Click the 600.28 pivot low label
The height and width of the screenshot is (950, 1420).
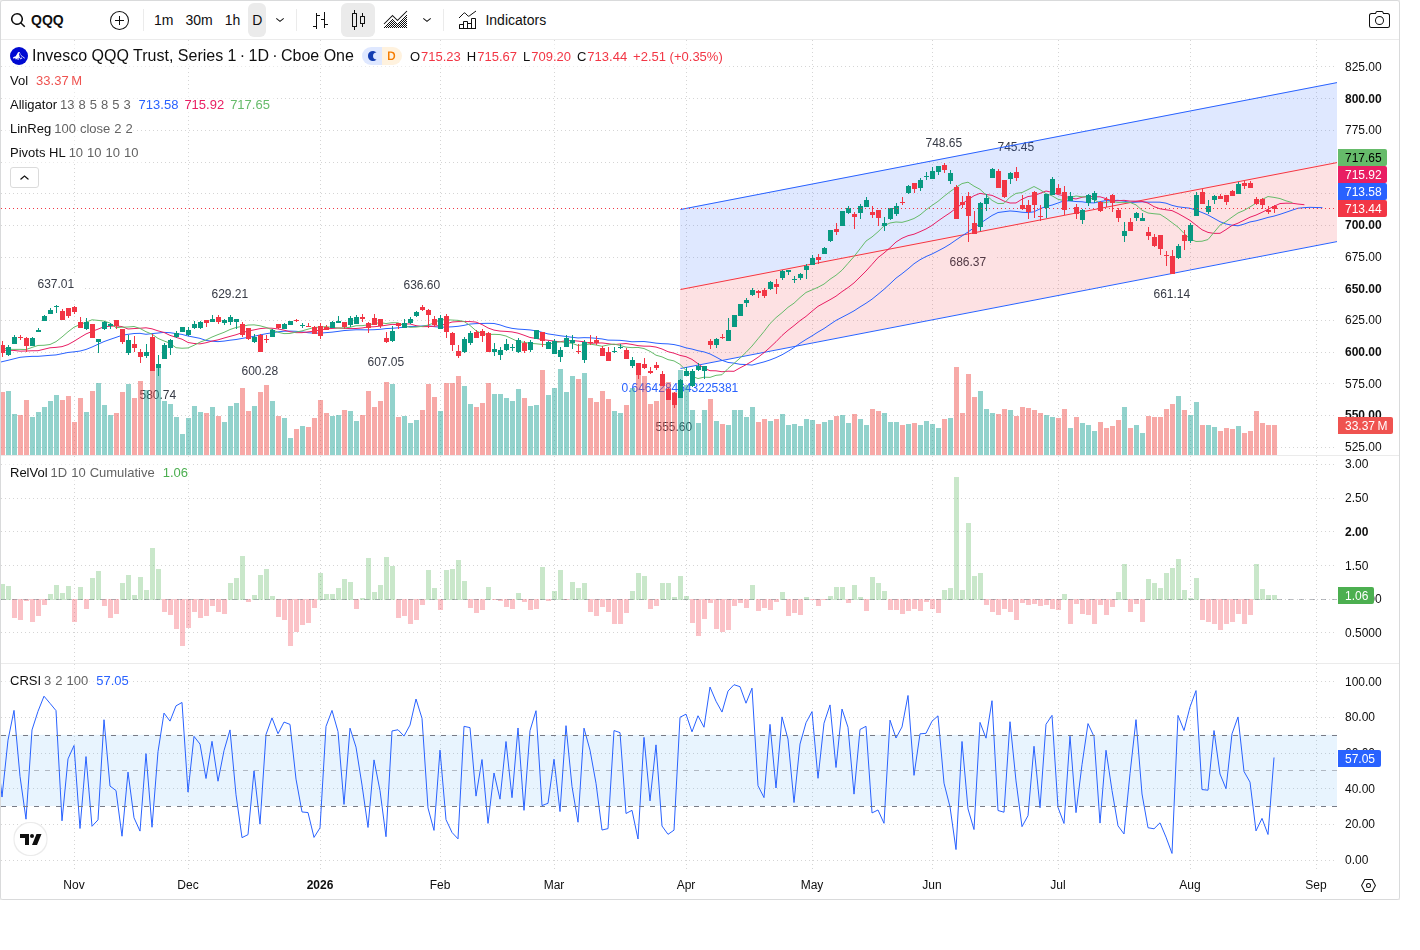coord(260,371)
